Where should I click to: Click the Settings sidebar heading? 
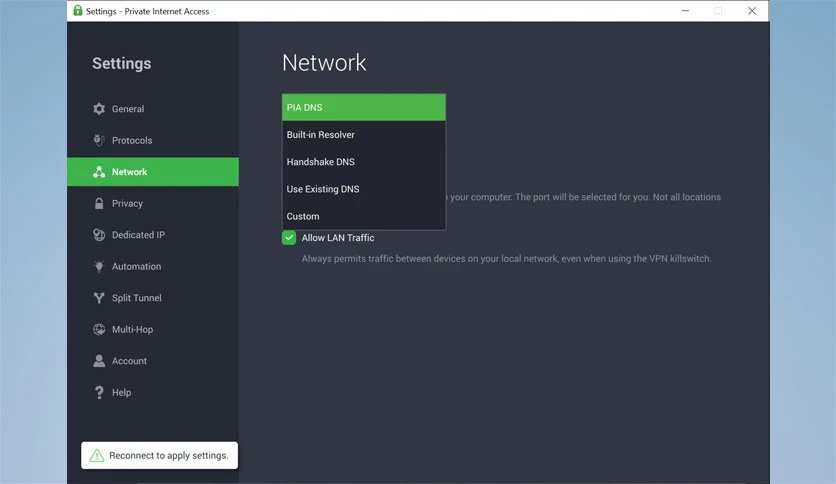[122, 63]
